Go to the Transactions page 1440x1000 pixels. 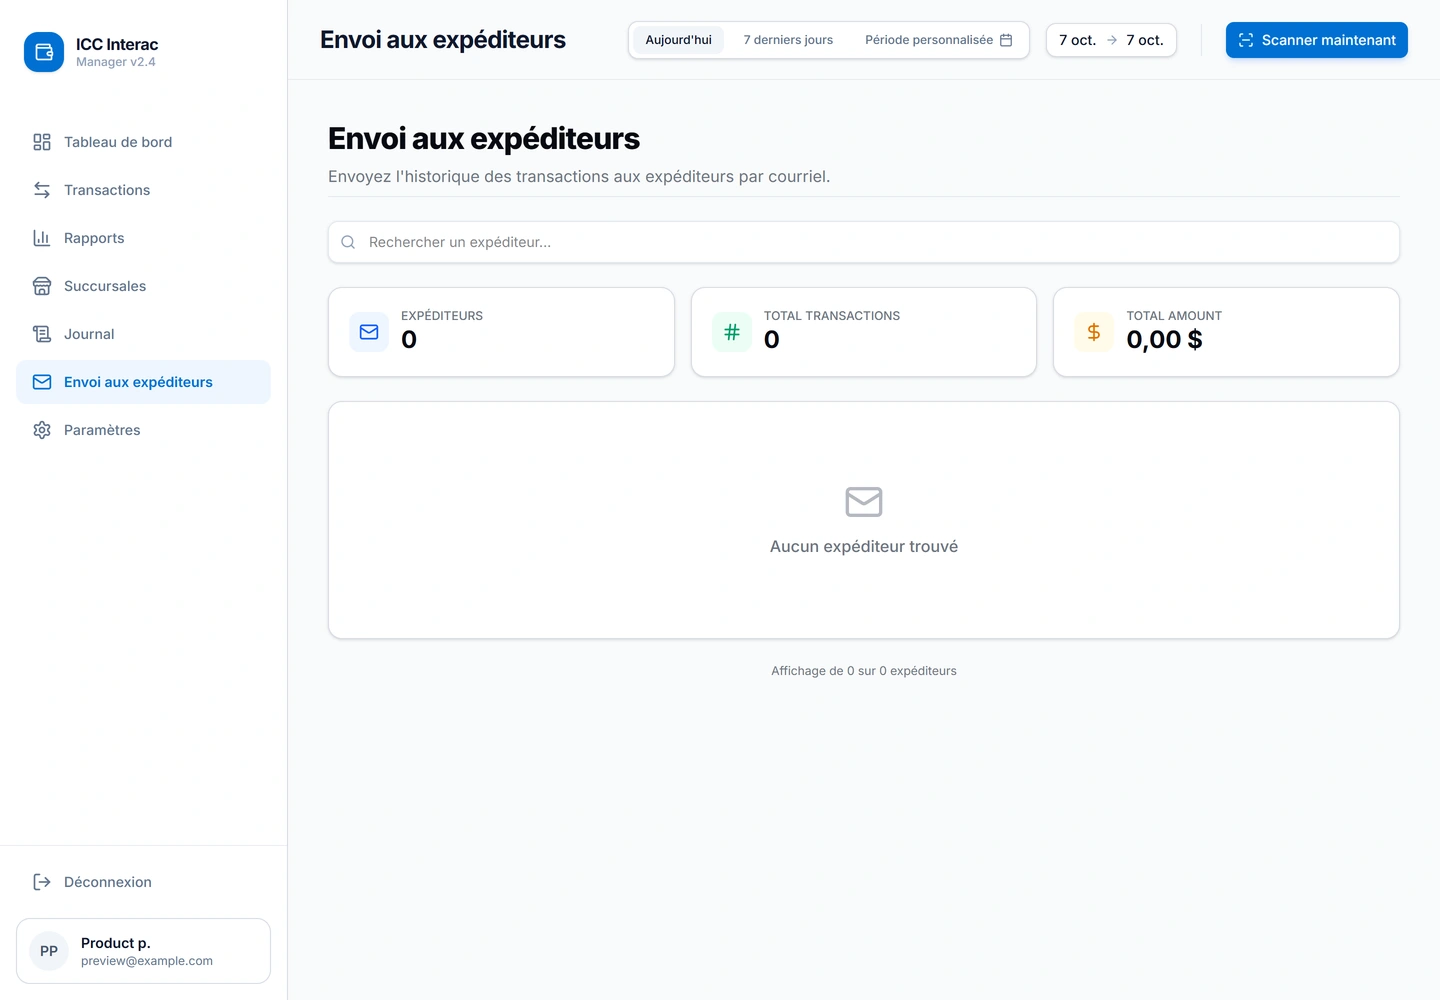[x=143, y=190]
